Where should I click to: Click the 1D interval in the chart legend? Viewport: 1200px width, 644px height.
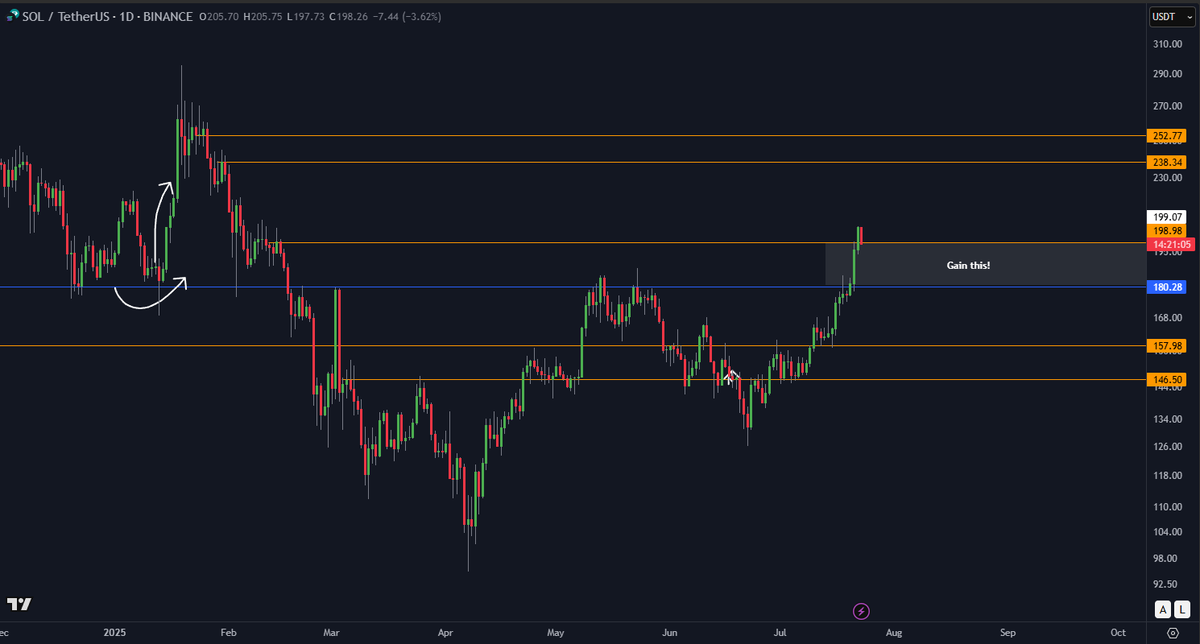(x=127, y=17)
